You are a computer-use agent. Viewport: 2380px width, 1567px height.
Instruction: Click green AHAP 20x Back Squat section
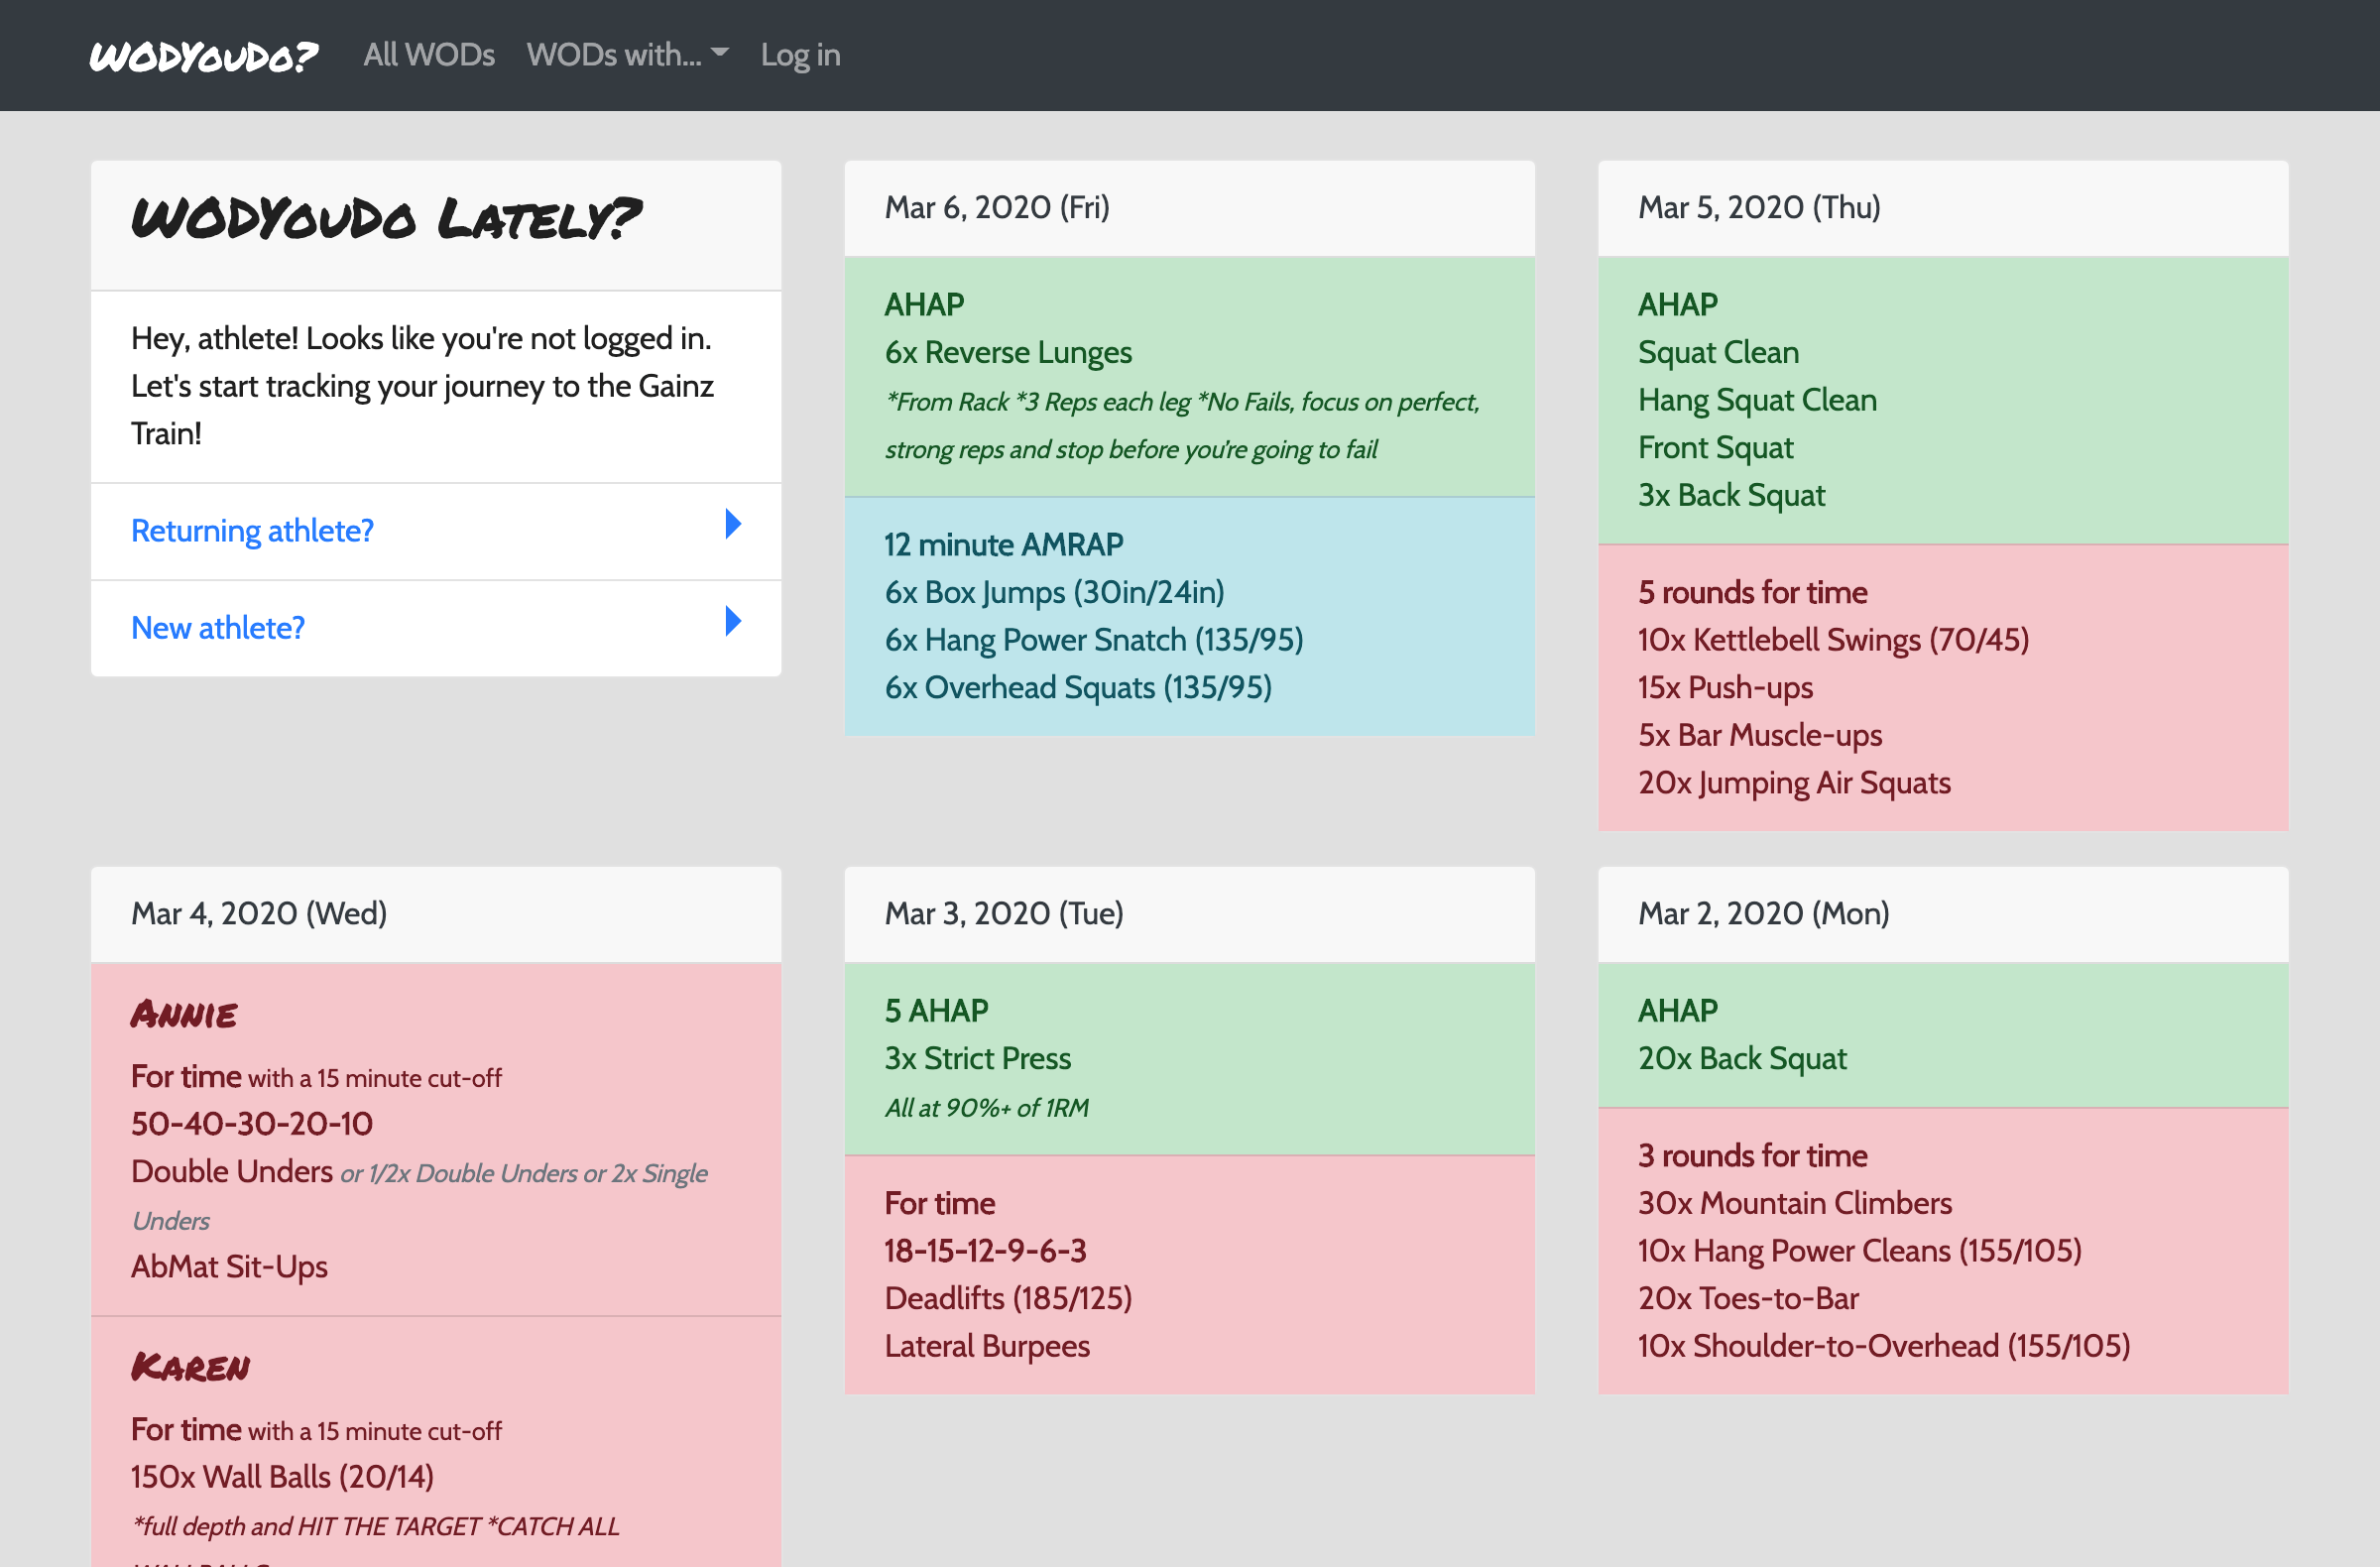(x=1942, y=1035)
